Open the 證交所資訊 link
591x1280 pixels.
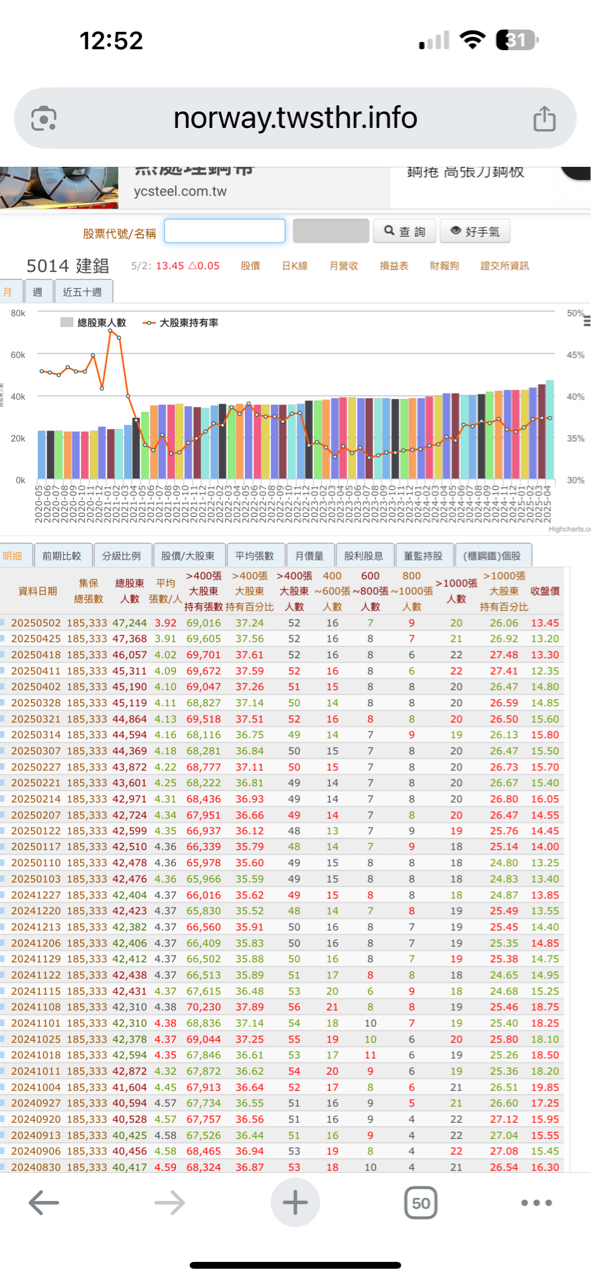pos(504,266)
